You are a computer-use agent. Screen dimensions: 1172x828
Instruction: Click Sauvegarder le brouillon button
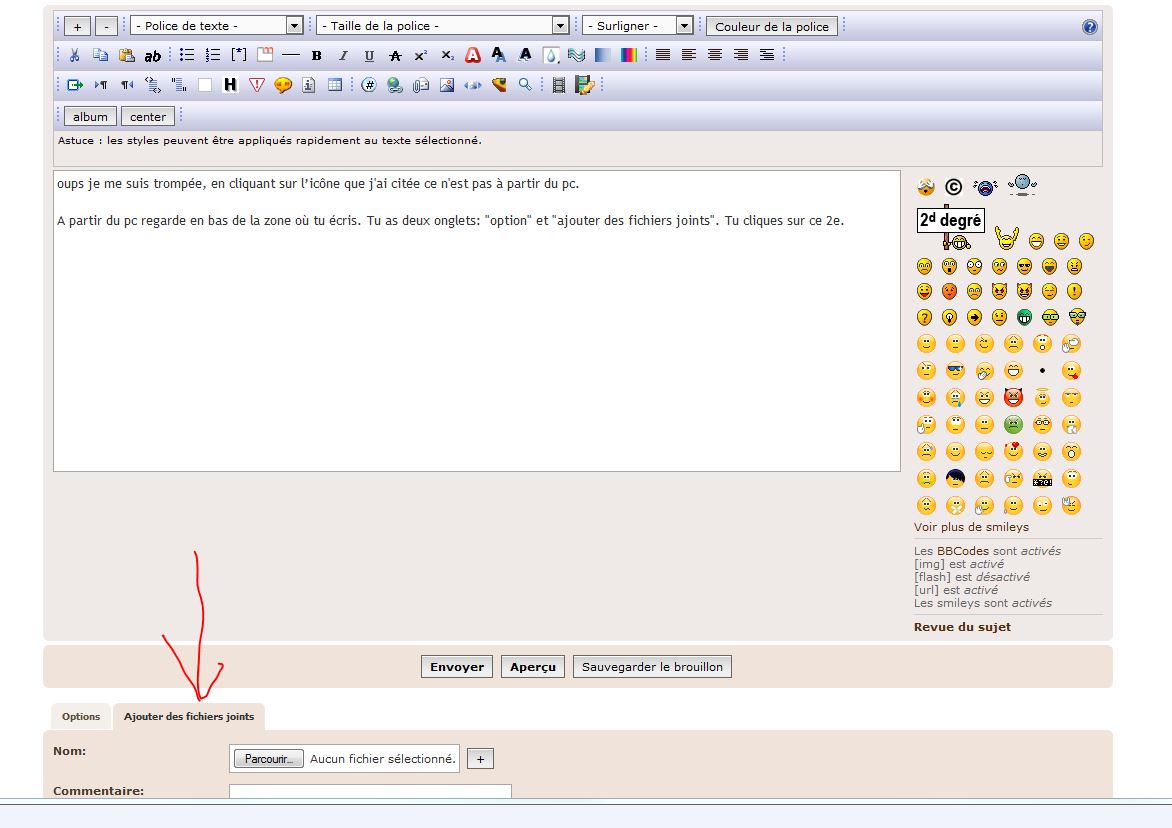click(x=653, y=667)
